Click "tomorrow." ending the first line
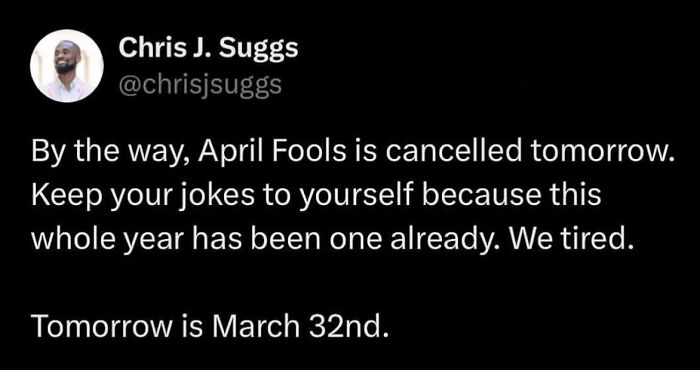The width and height of the screenshot is (700, 370). coord(598,154)
